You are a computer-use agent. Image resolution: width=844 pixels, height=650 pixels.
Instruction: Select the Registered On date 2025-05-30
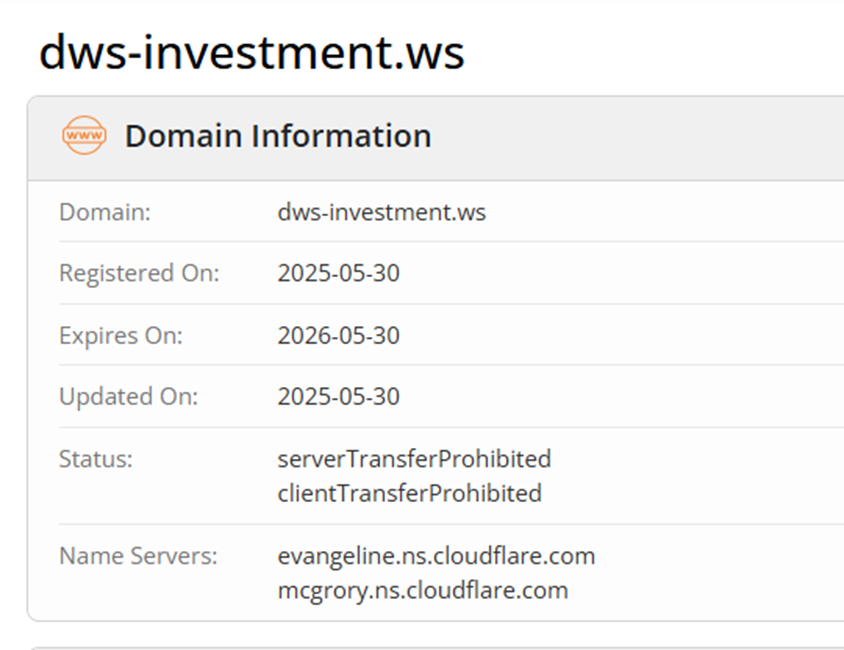pos(339,273)
